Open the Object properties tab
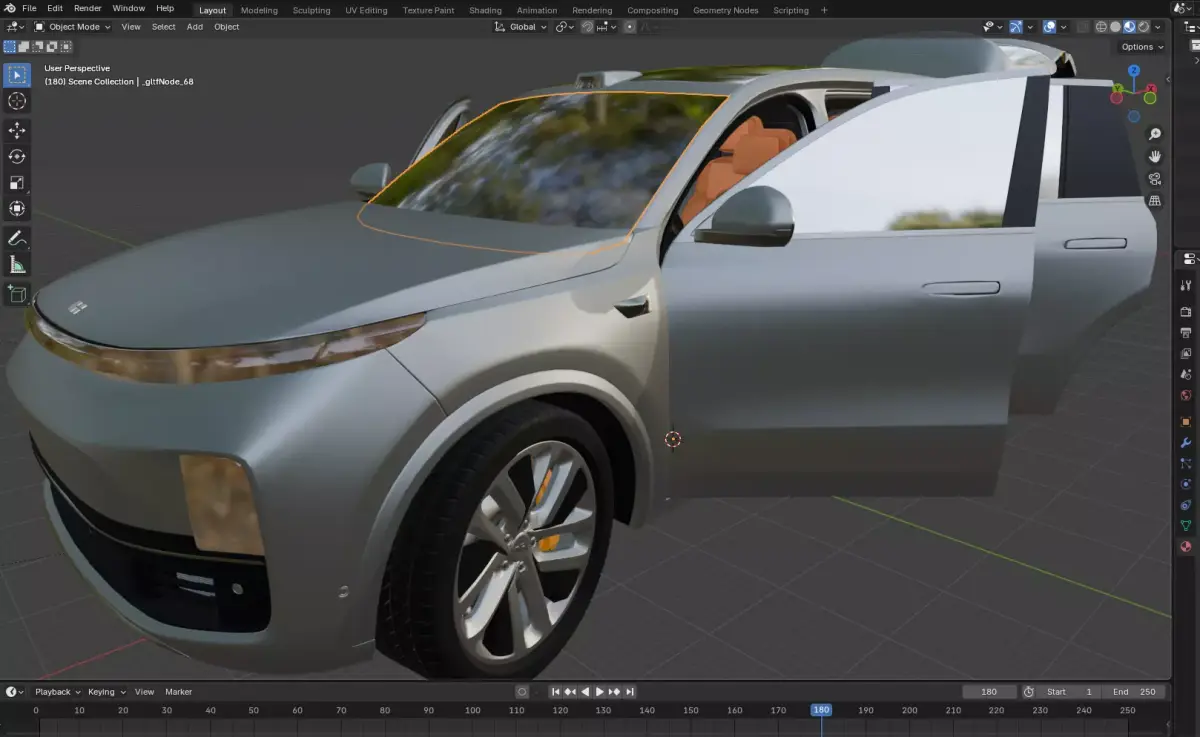The width and height of the screenshot is (1200, 737). pos(1186,422)
